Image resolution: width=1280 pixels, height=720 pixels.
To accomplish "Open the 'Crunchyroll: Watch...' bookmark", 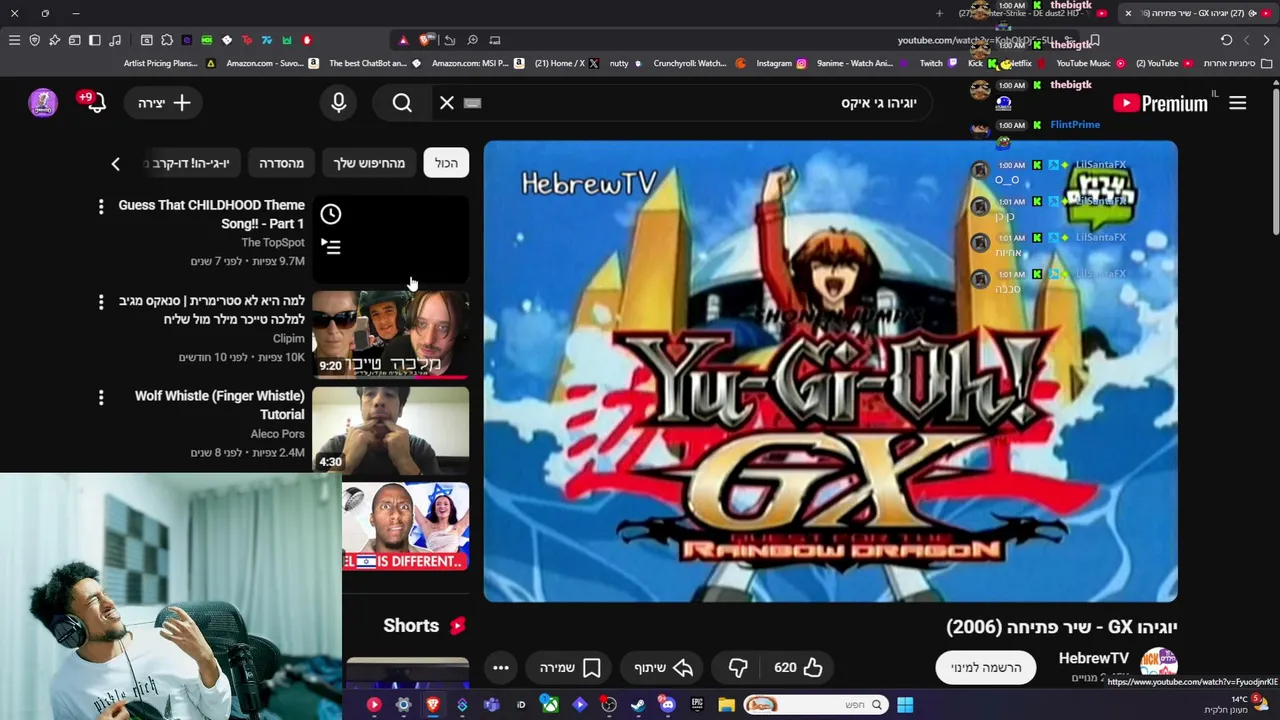I will [699, 63].
